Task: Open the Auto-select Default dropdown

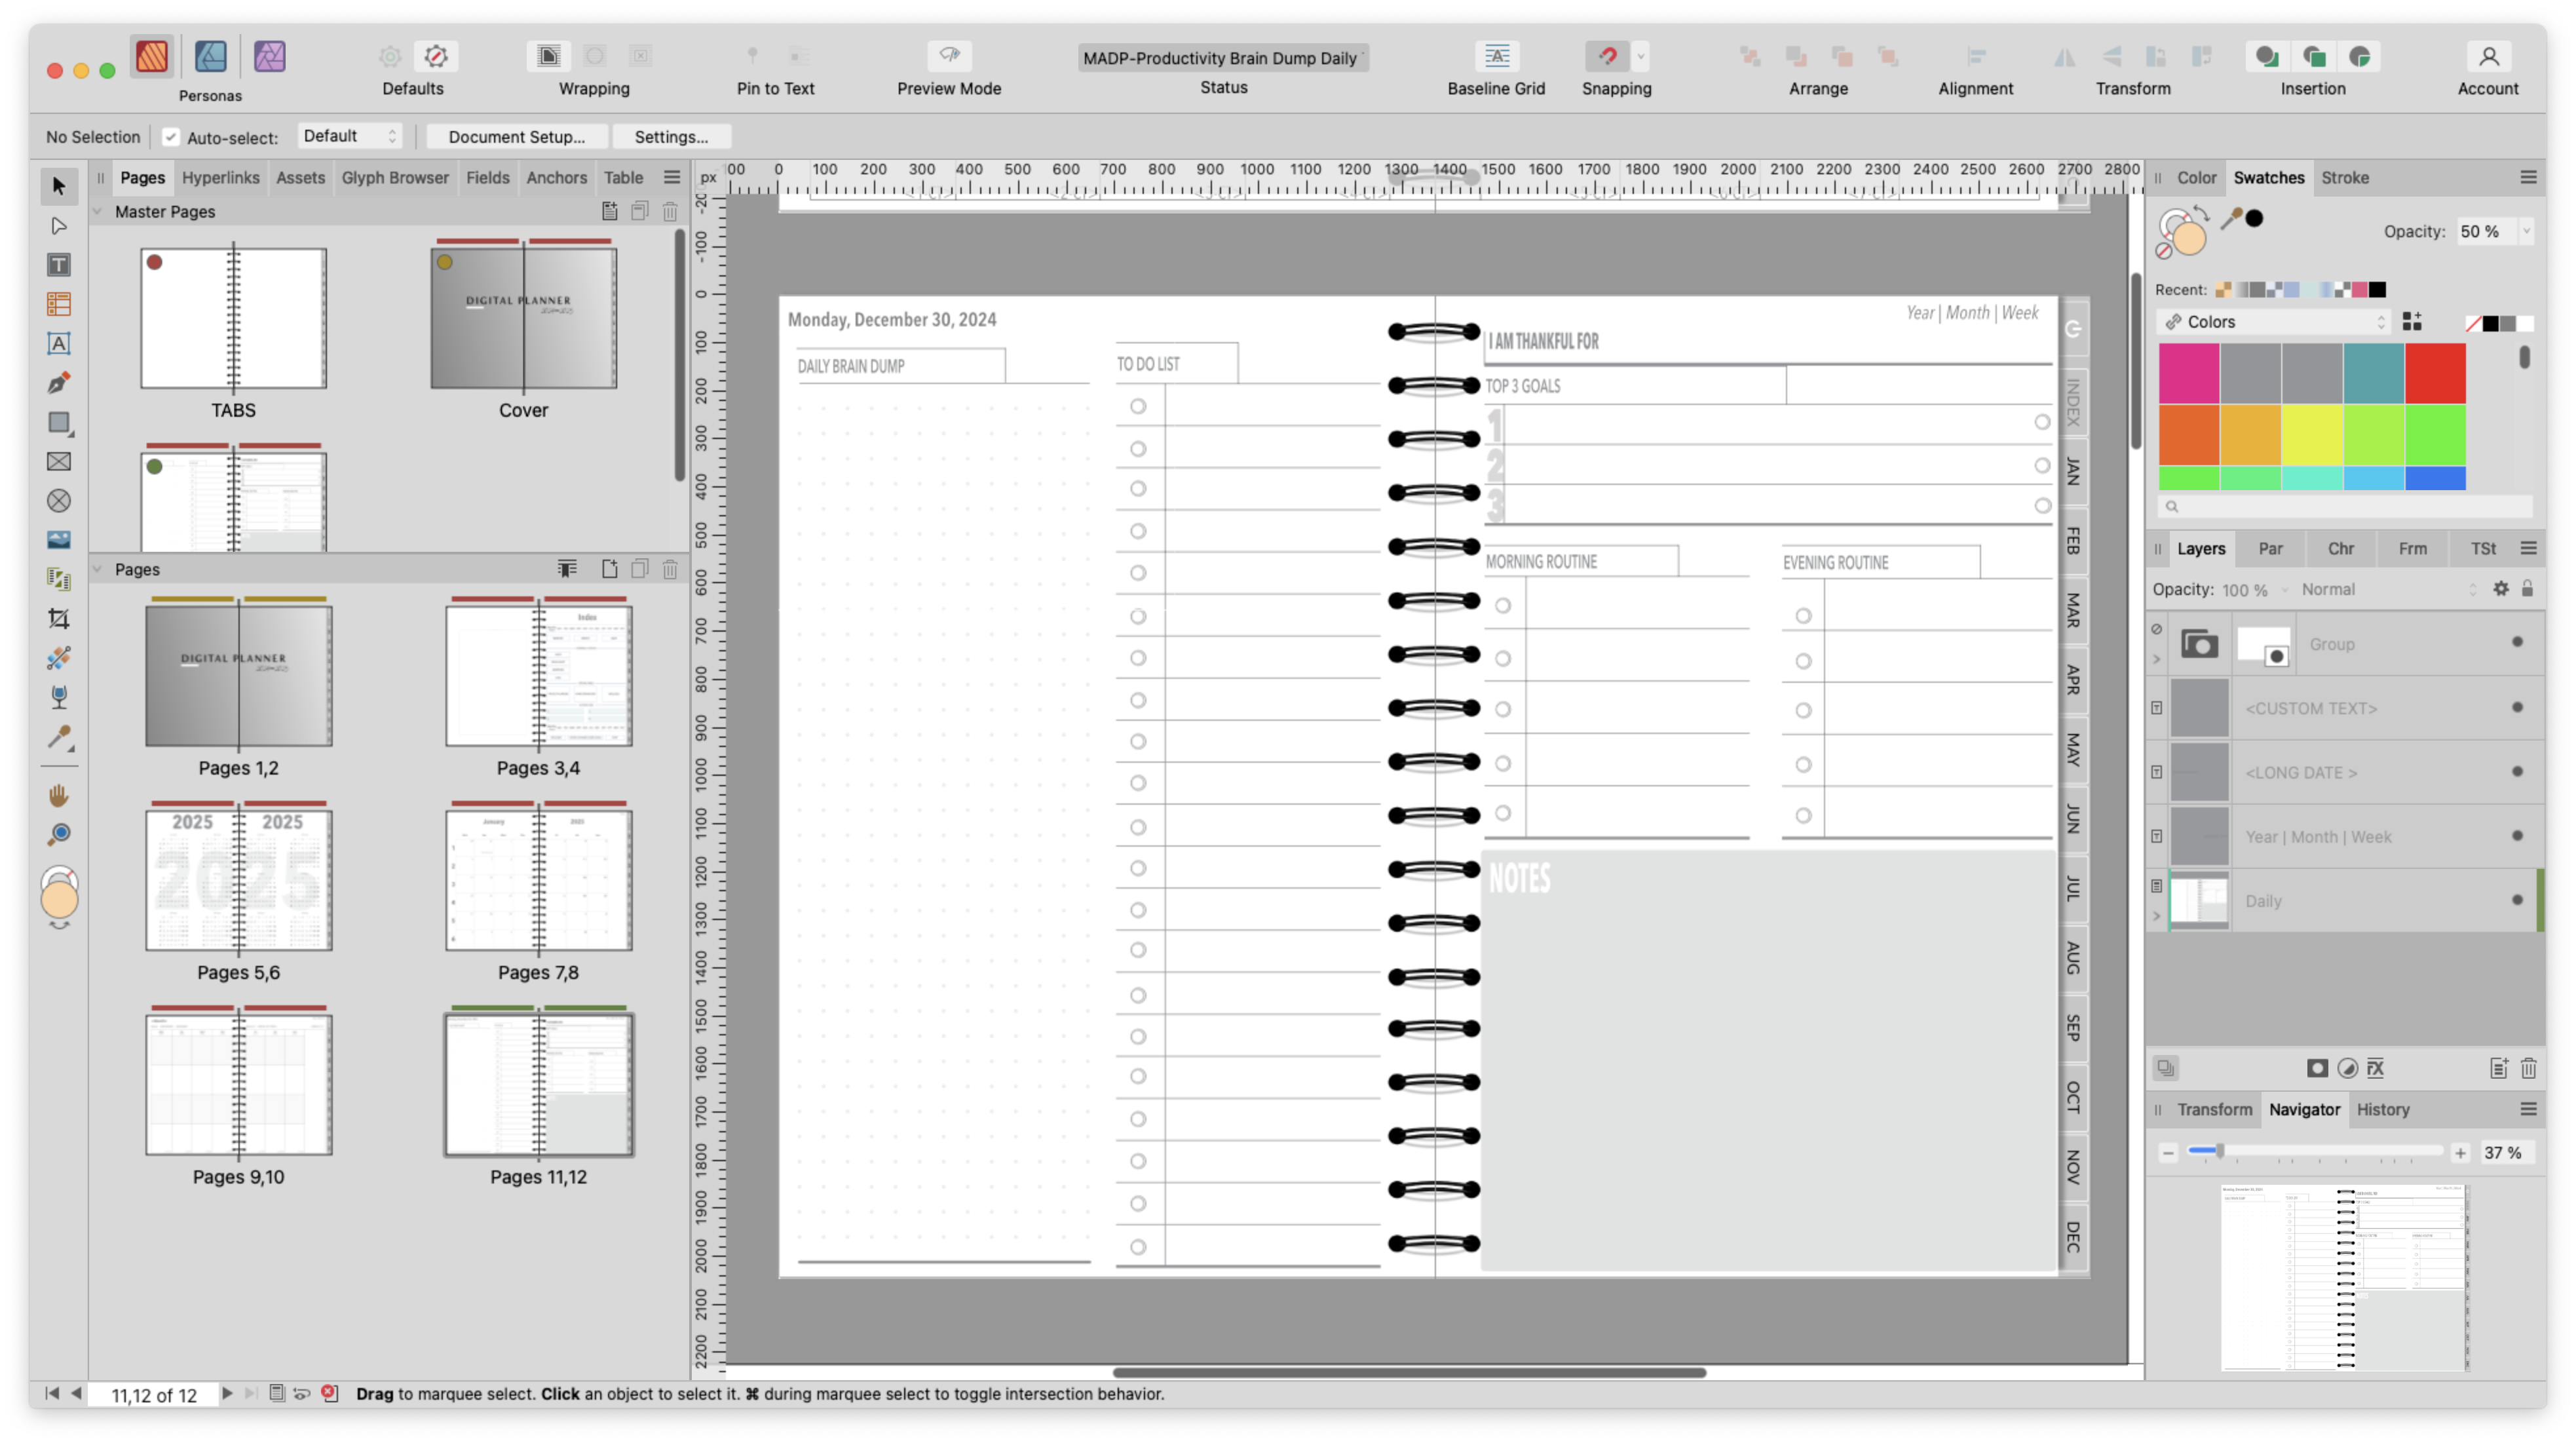Action: point(349,136)
